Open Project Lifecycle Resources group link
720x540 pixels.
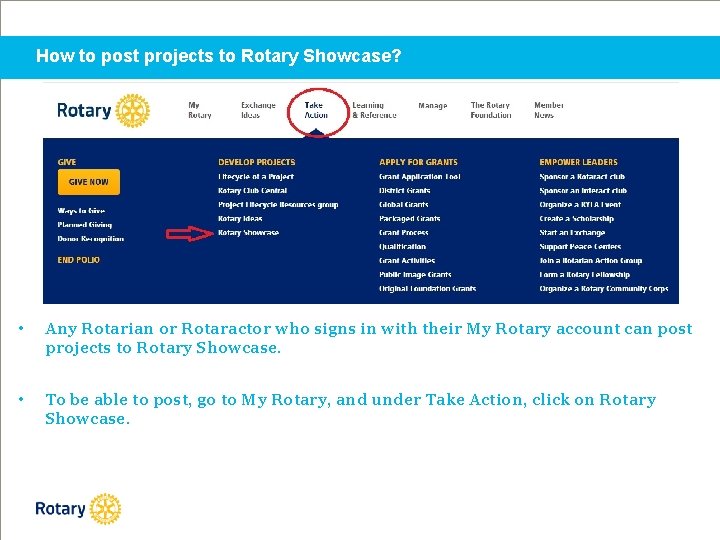click(x=278, y=205)
